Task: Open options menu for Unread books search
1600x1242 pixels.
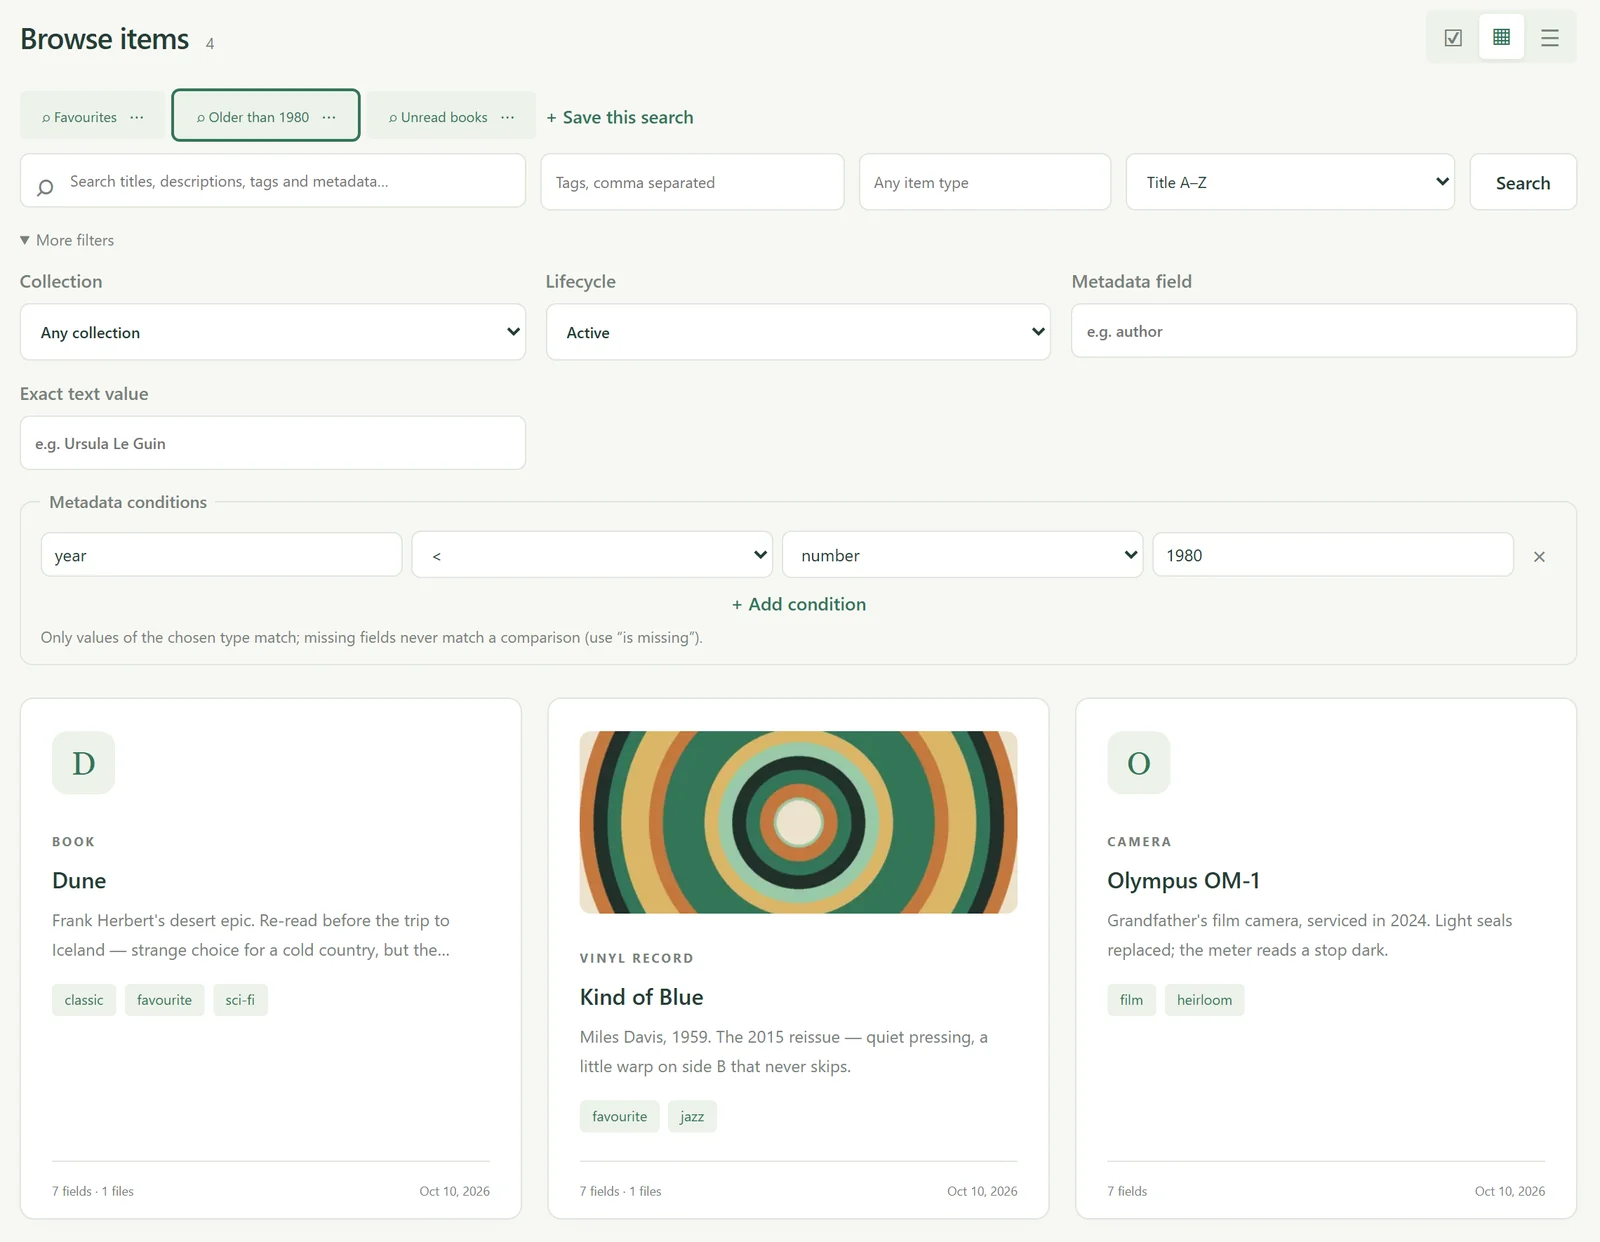Action: coord(508,117)
